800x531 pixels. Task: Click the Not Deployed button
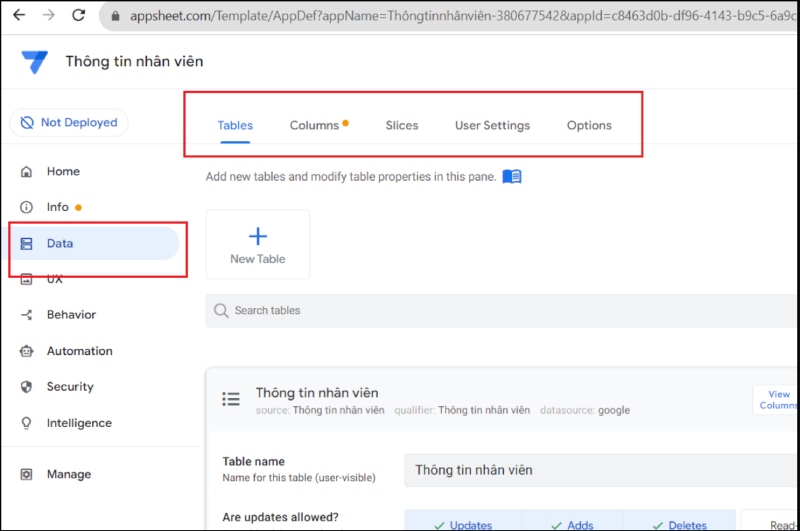69,122
